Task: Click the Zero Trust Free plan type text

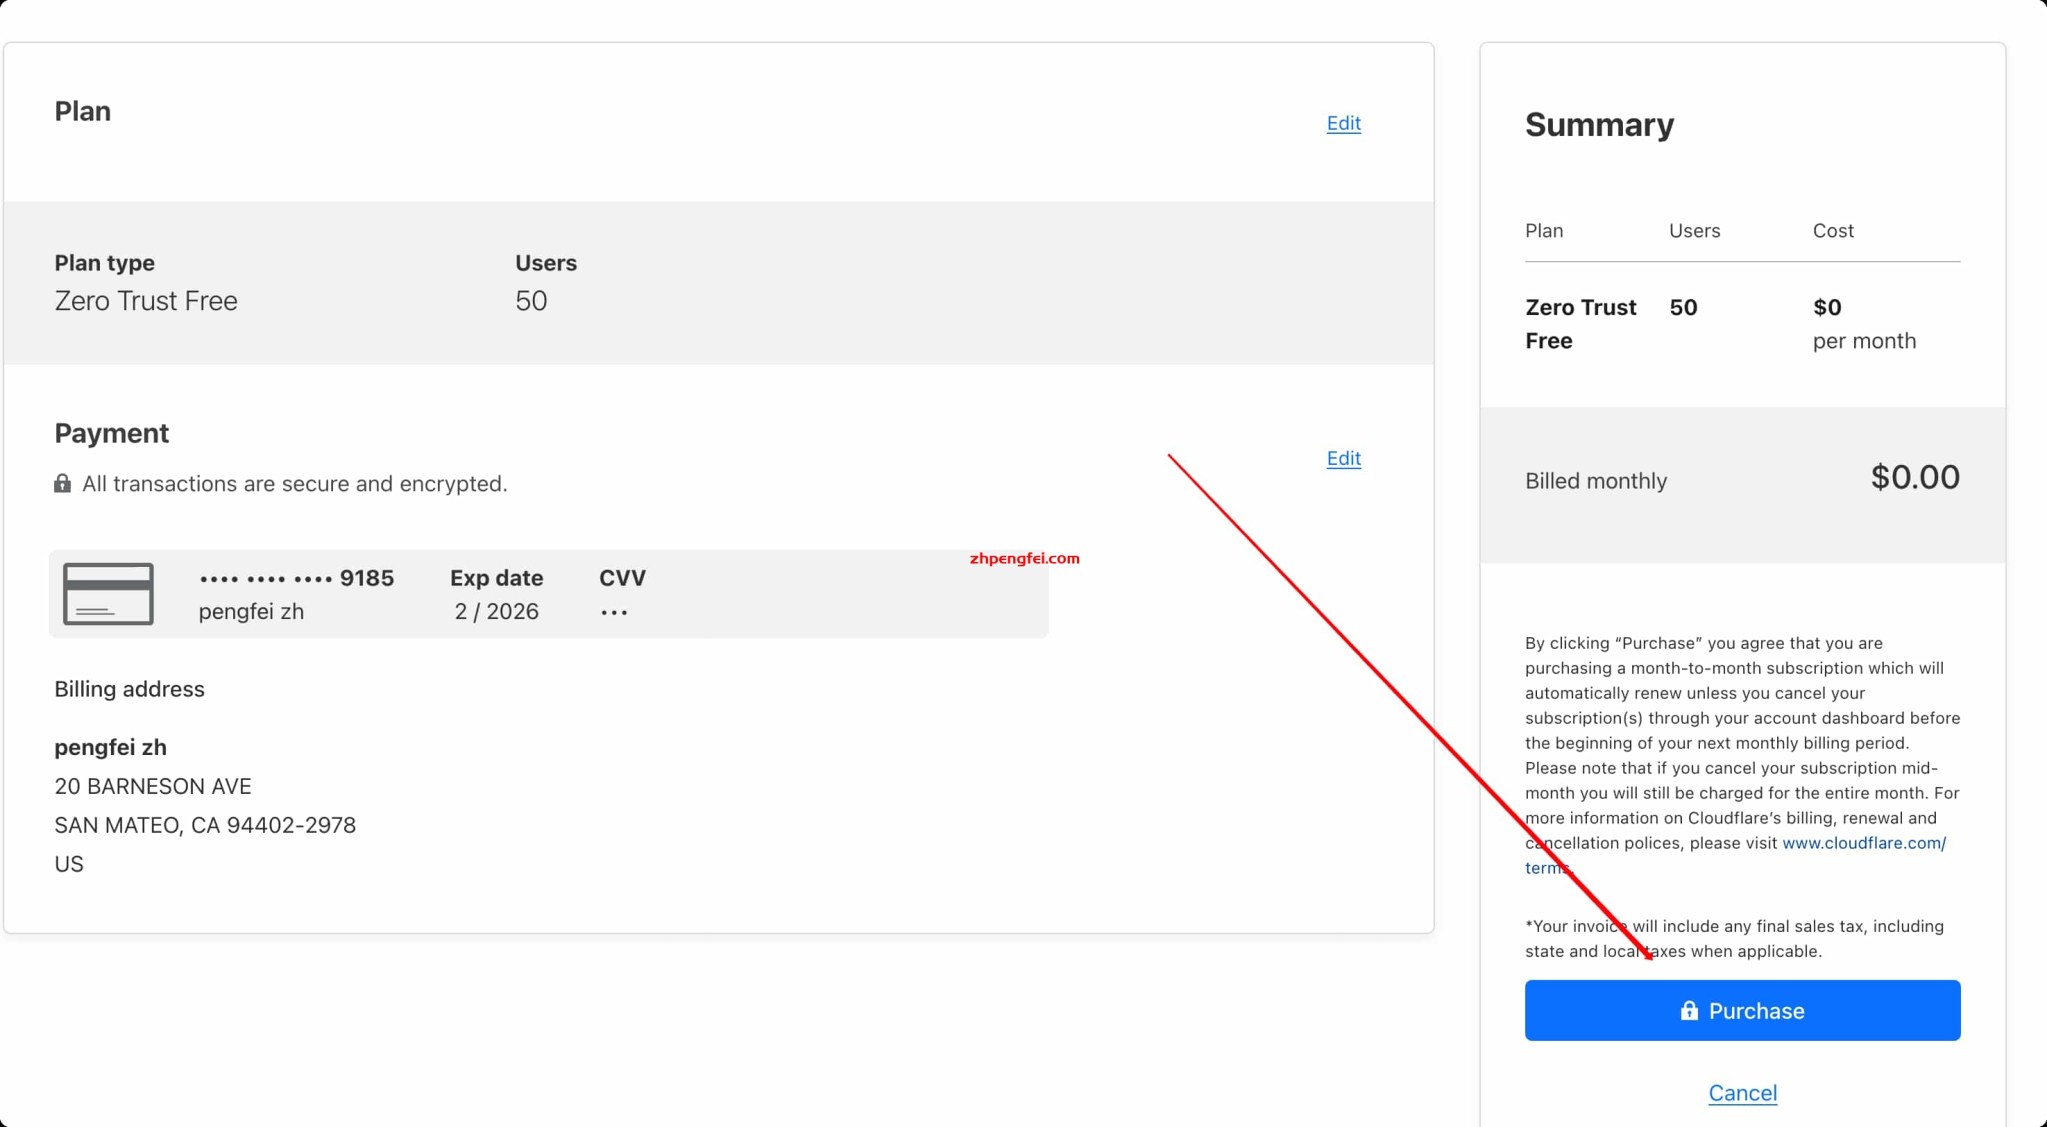Action: 146,301
